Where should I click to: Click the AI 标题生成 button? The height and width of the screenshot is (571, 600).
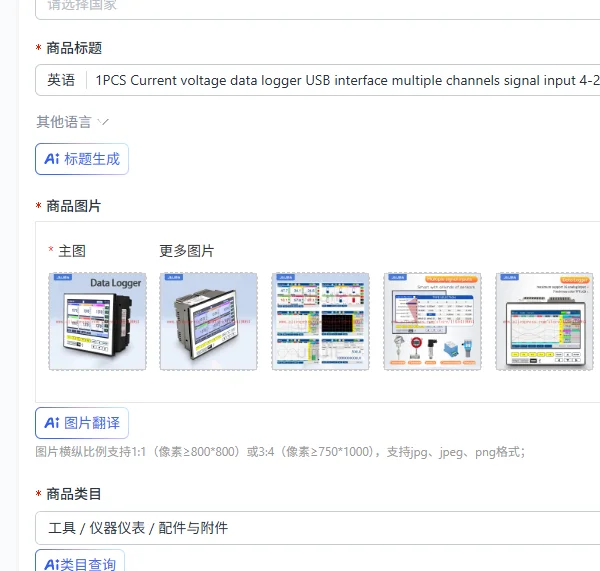point(82,159)
